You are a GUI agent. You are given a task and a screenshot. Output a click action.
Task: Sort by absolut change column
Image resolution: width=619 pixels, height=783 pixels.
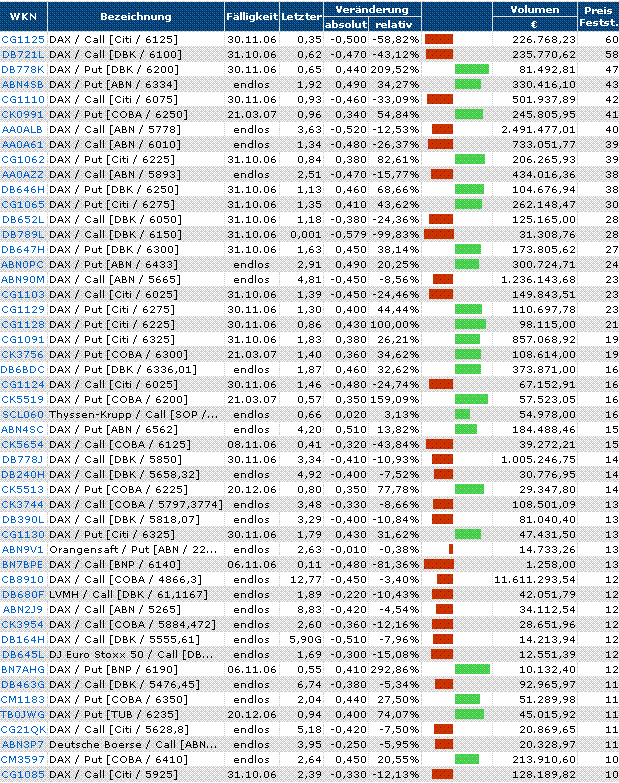(x=346, y=24)
